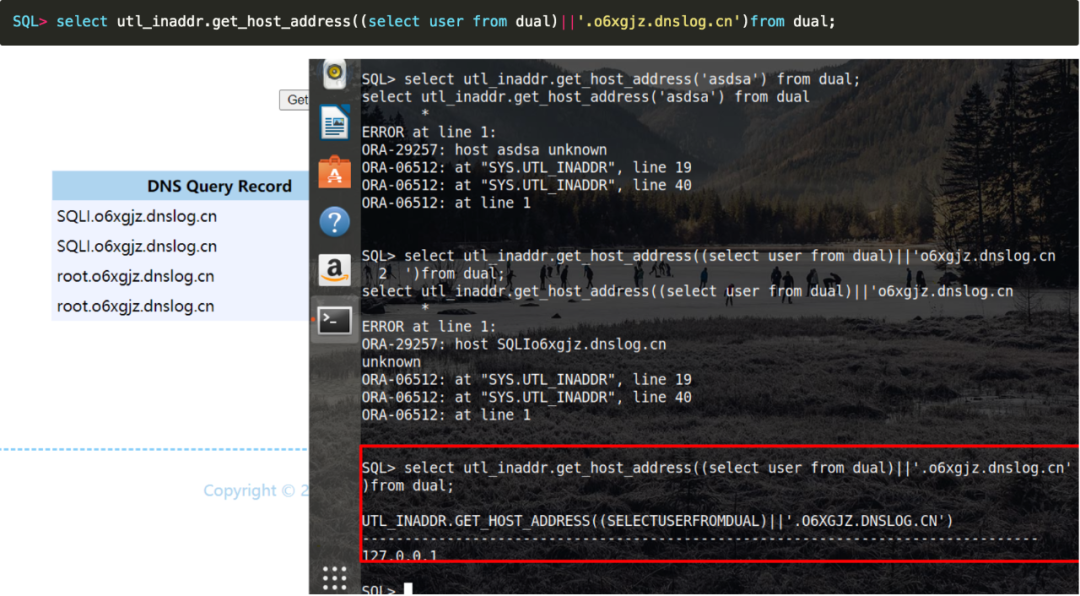Click the SQL statement in the top code block
The width and height of the screenshot is (1080, 596).
coord(424,21)
